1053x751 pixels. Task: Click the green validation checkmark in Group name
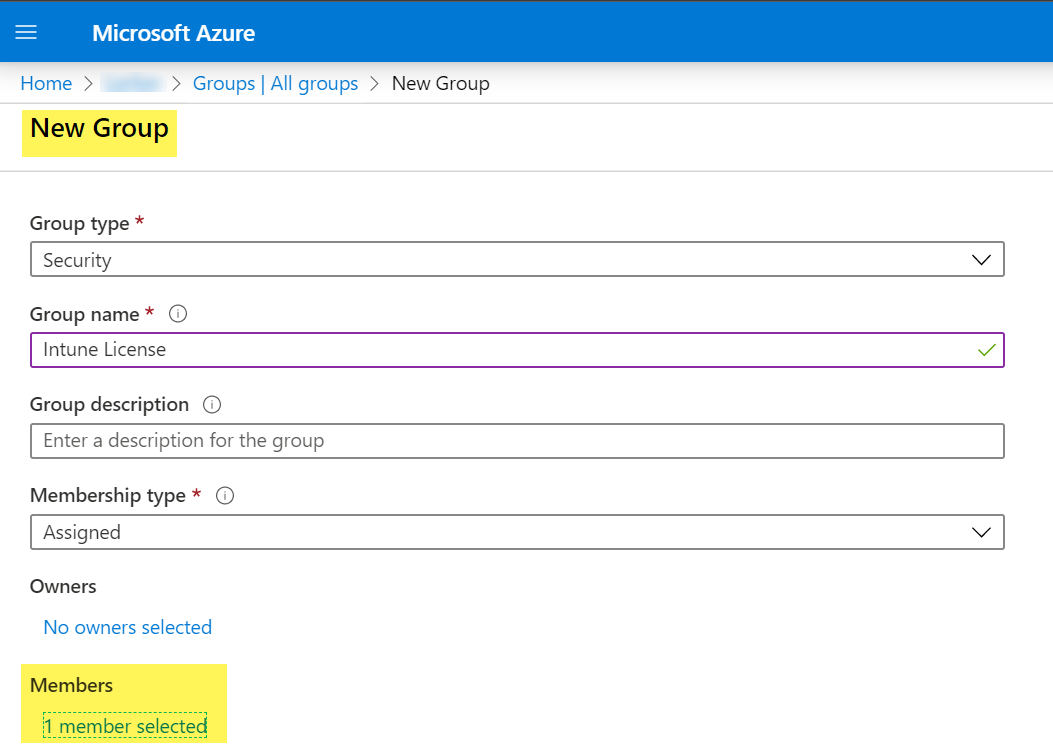986,350
